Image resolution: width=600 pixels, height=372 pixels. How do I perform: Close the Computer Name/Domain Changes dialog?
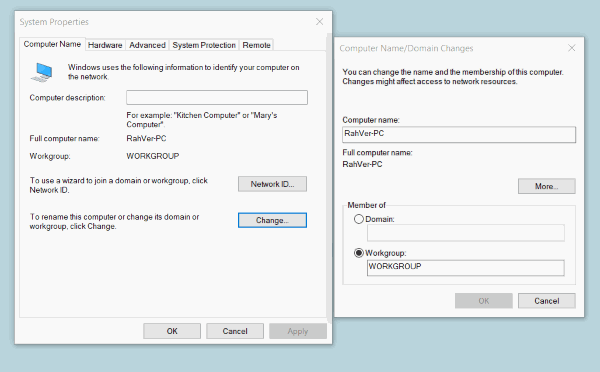pyautogui.click(x=572, y=48)
